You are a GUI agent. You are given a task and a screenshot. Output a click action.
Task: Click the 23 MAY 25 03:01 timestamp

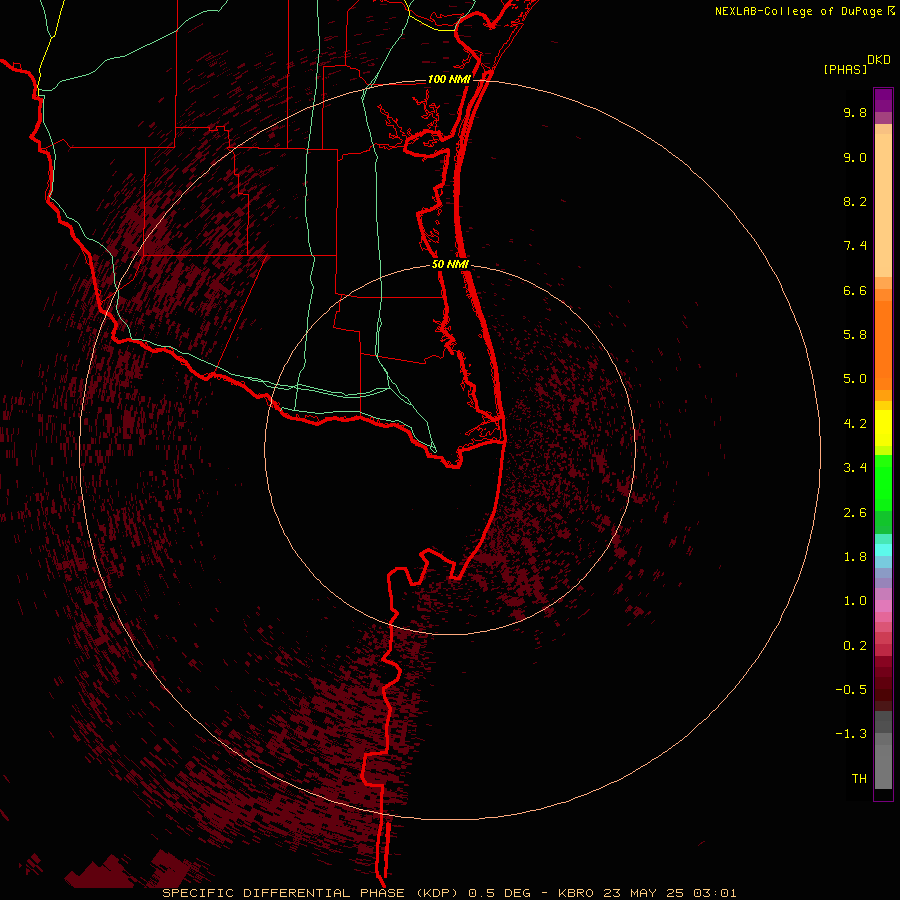tap(670, 893)
